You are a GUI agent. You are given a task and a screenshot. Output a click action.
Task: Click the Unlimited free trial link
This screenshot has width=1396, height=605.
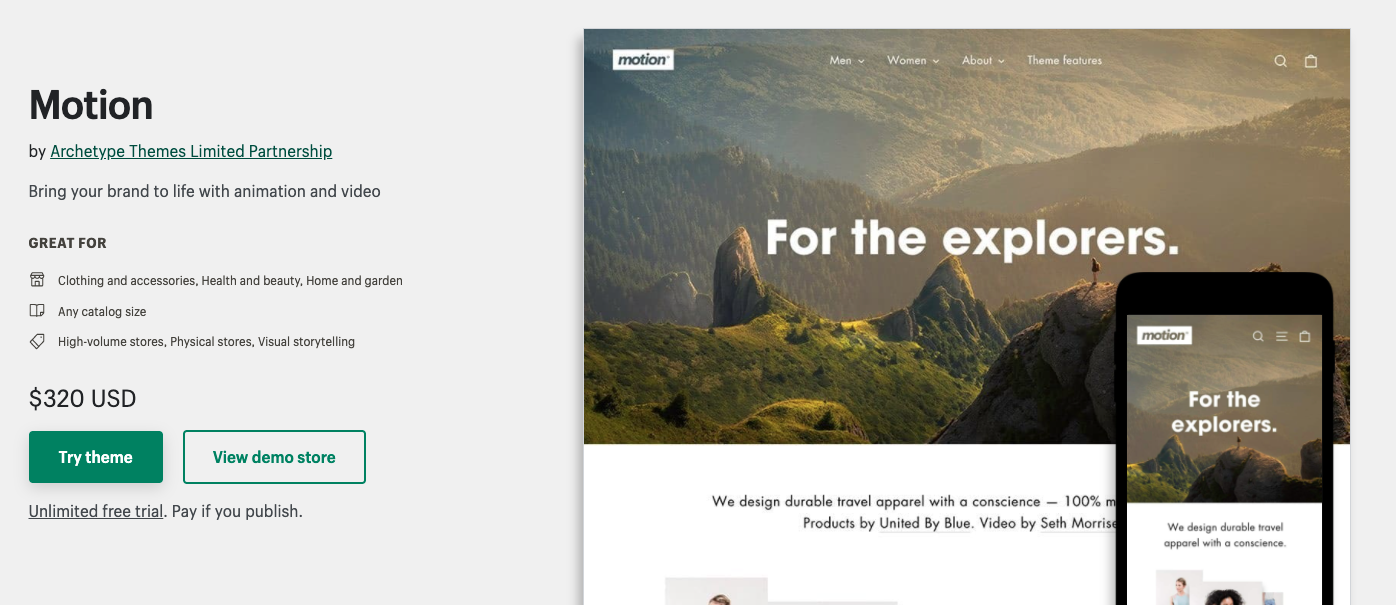point(96,511)
